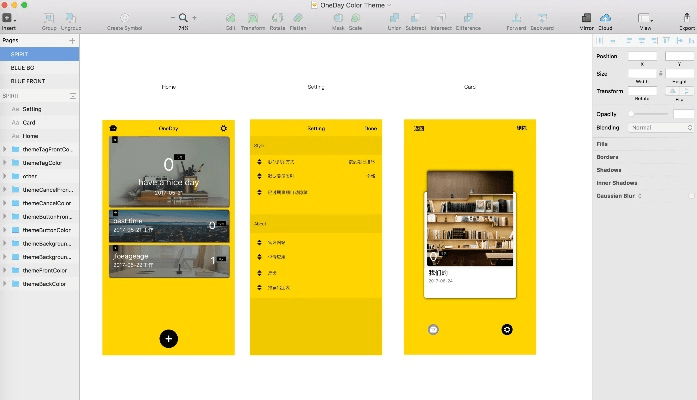Image resolution: width=697 pixels, height=400 pixels.
Task: Switch to the BLUE FRONT page
Action: (29, 81)
